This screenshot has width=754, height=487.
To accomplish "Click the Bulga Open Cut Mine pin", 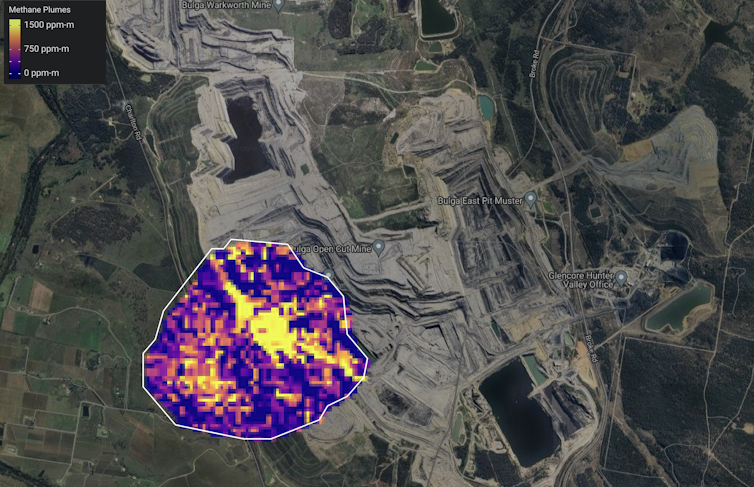I will point(379,246).
